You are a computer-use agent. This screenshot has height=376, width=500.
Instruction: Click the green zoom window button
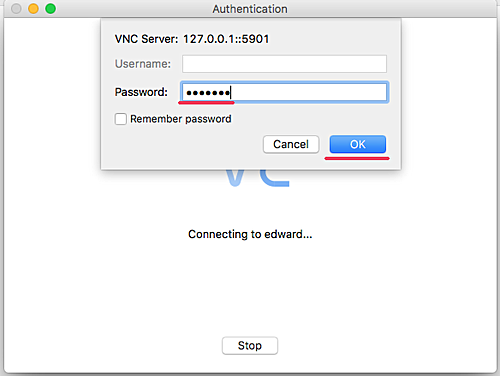click(x=51, y=9)
